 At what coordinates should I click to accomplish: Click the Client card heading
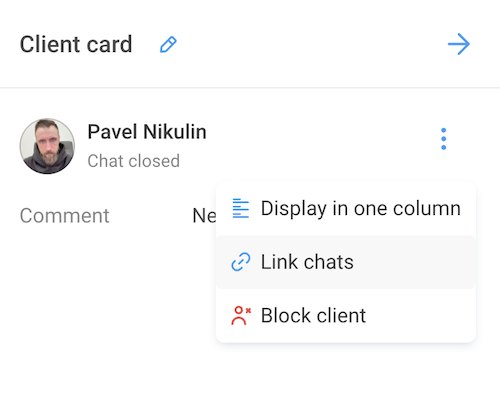(x=76, y=44)
